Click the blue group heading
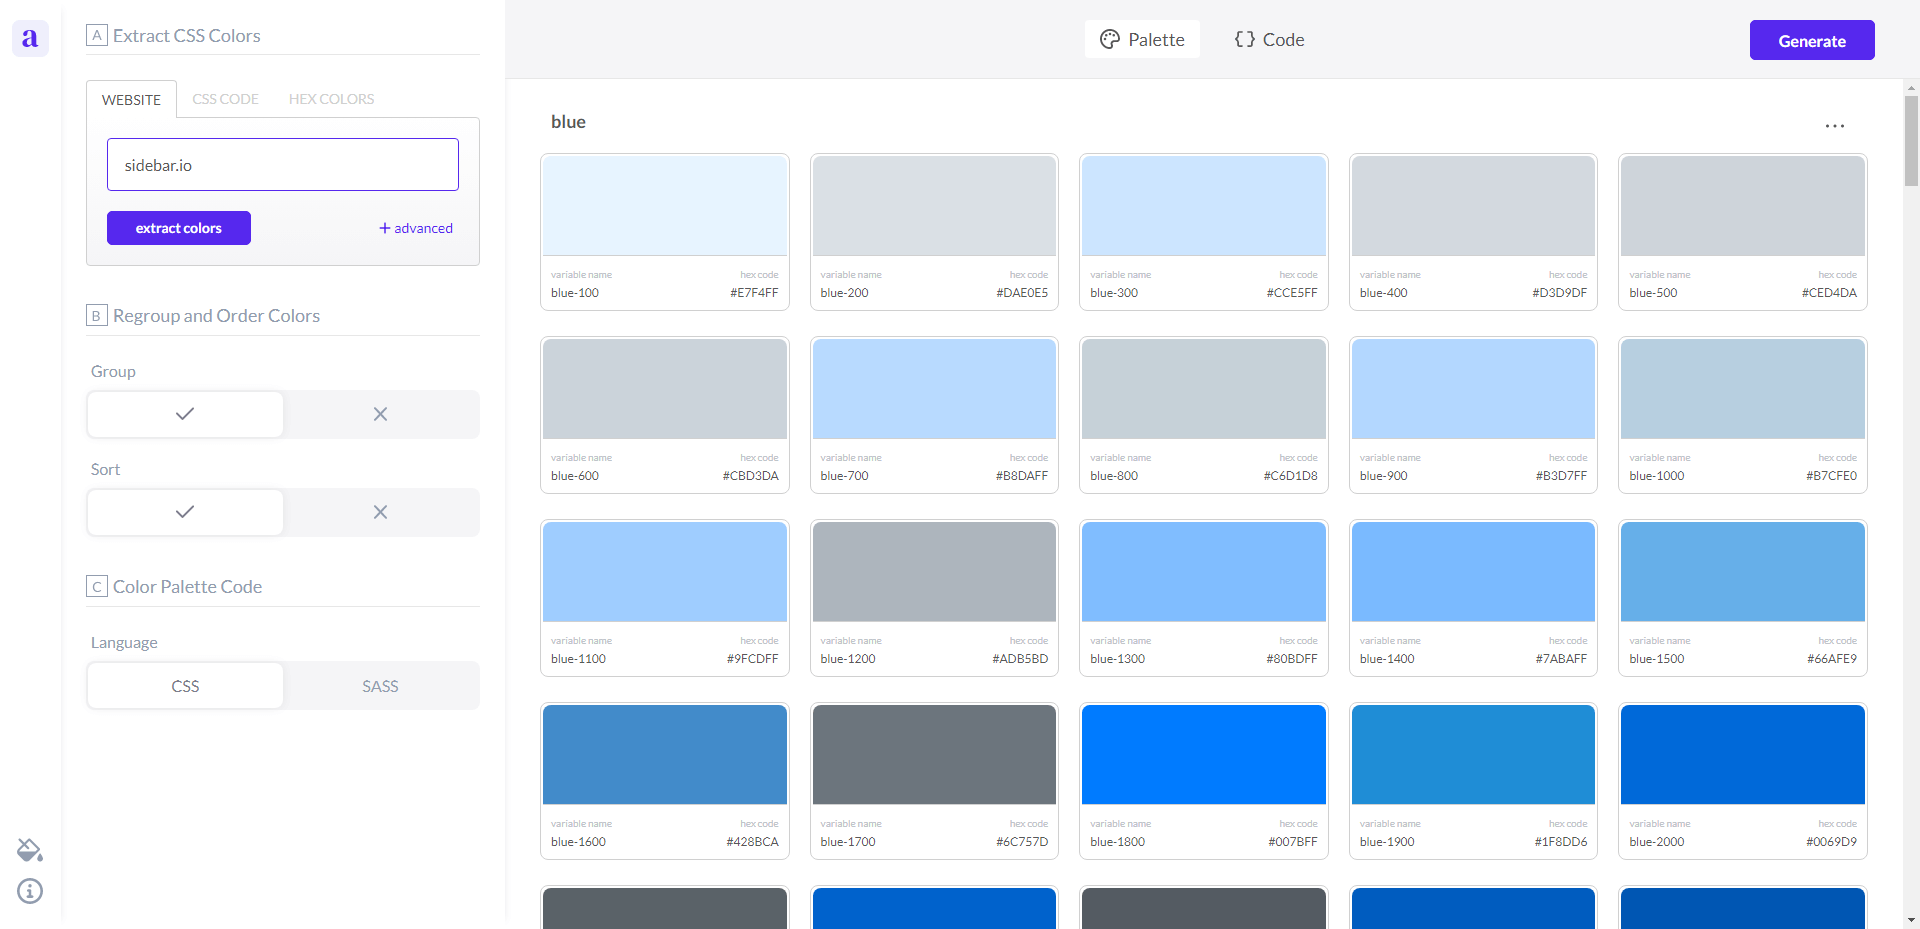This screenshot has height=929, width=1920. point(568,122)
